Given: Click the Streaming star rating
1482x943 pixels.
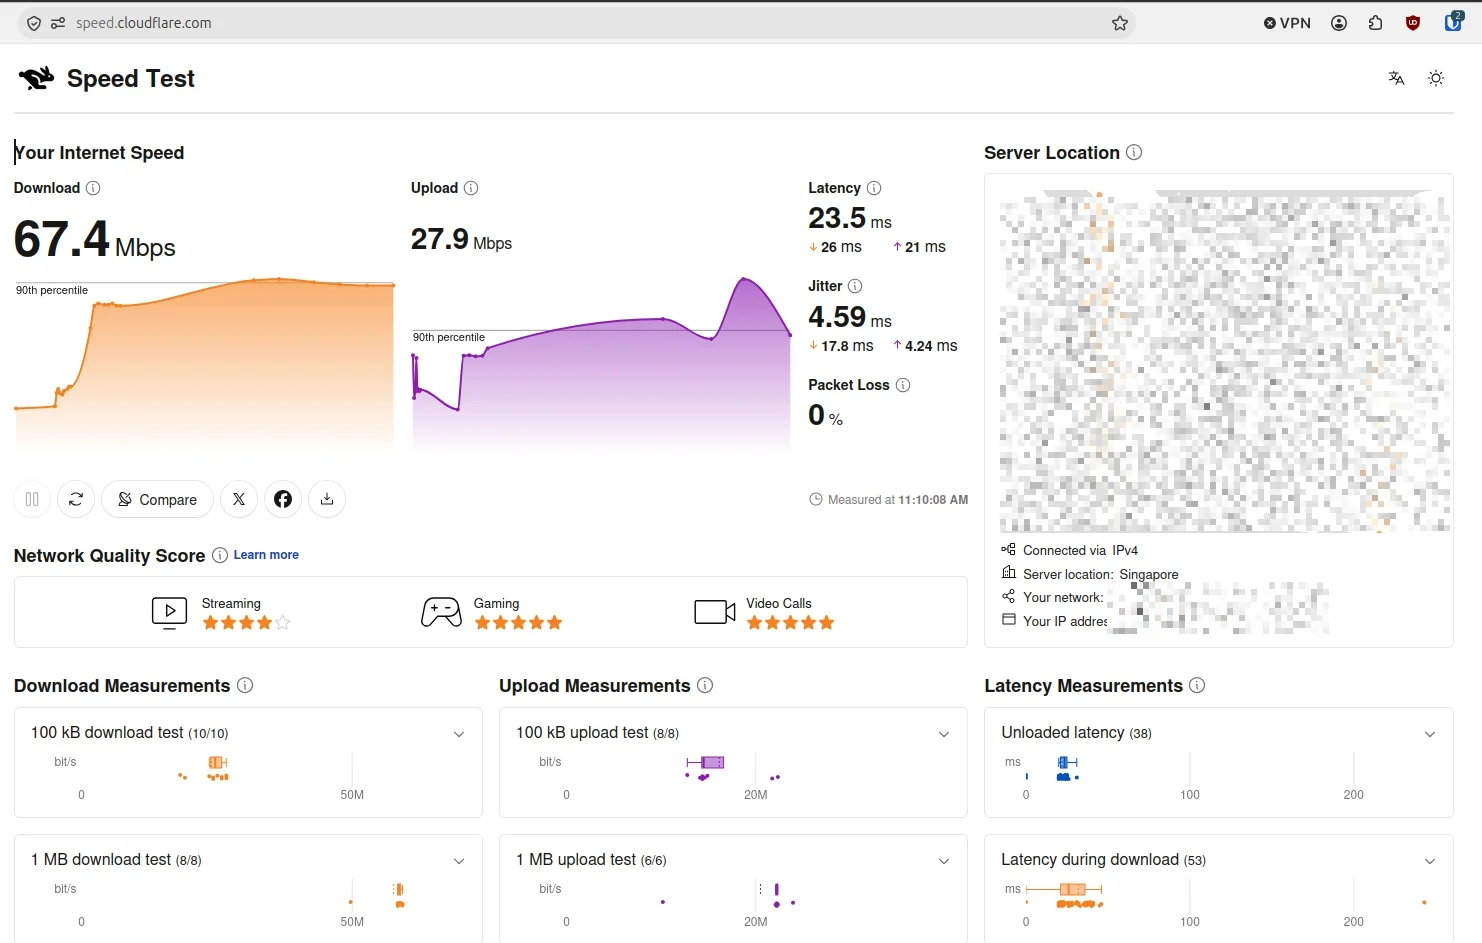Looking at the screenshot, I should (246, 623).
